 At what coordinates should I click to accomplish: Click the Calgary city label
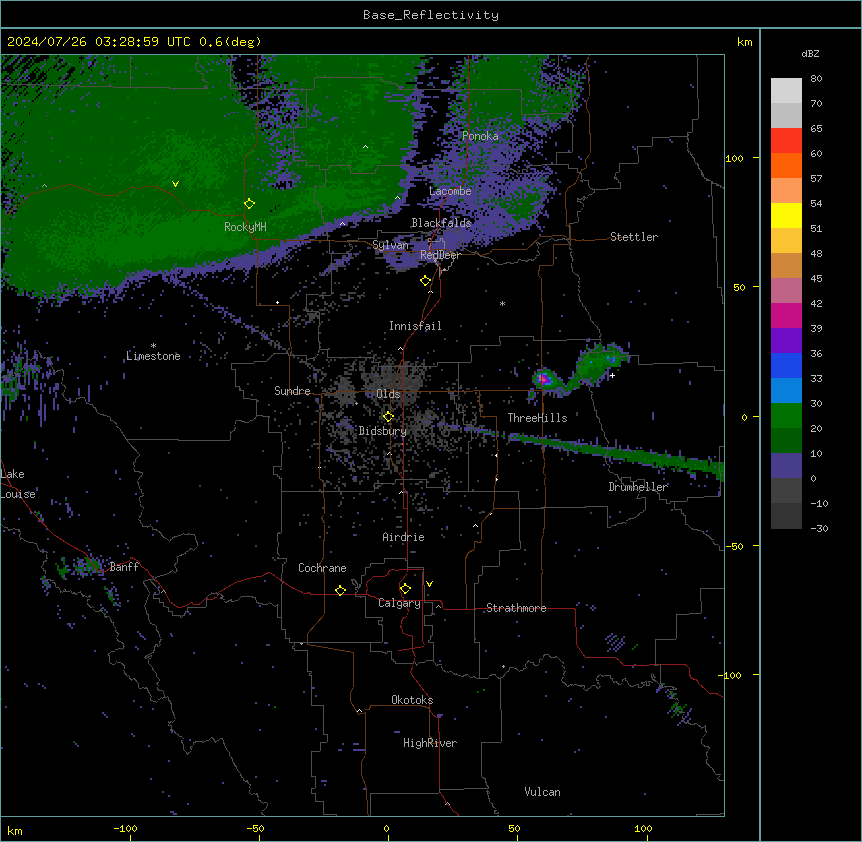(399, 603)
